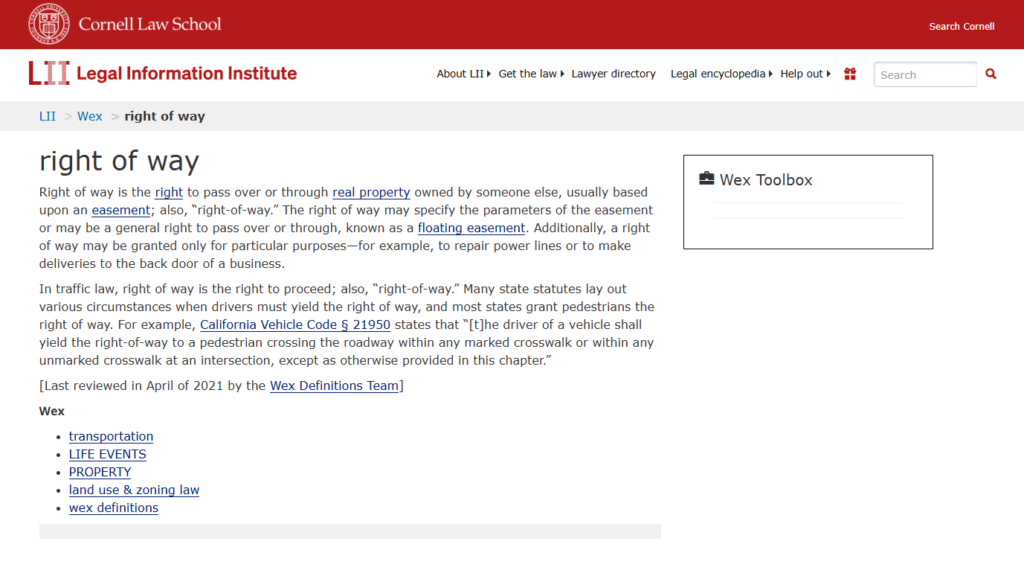Click the Cornell University seal logo
1024x579 pixels.
pyautogui.click(x=49, y=24)
